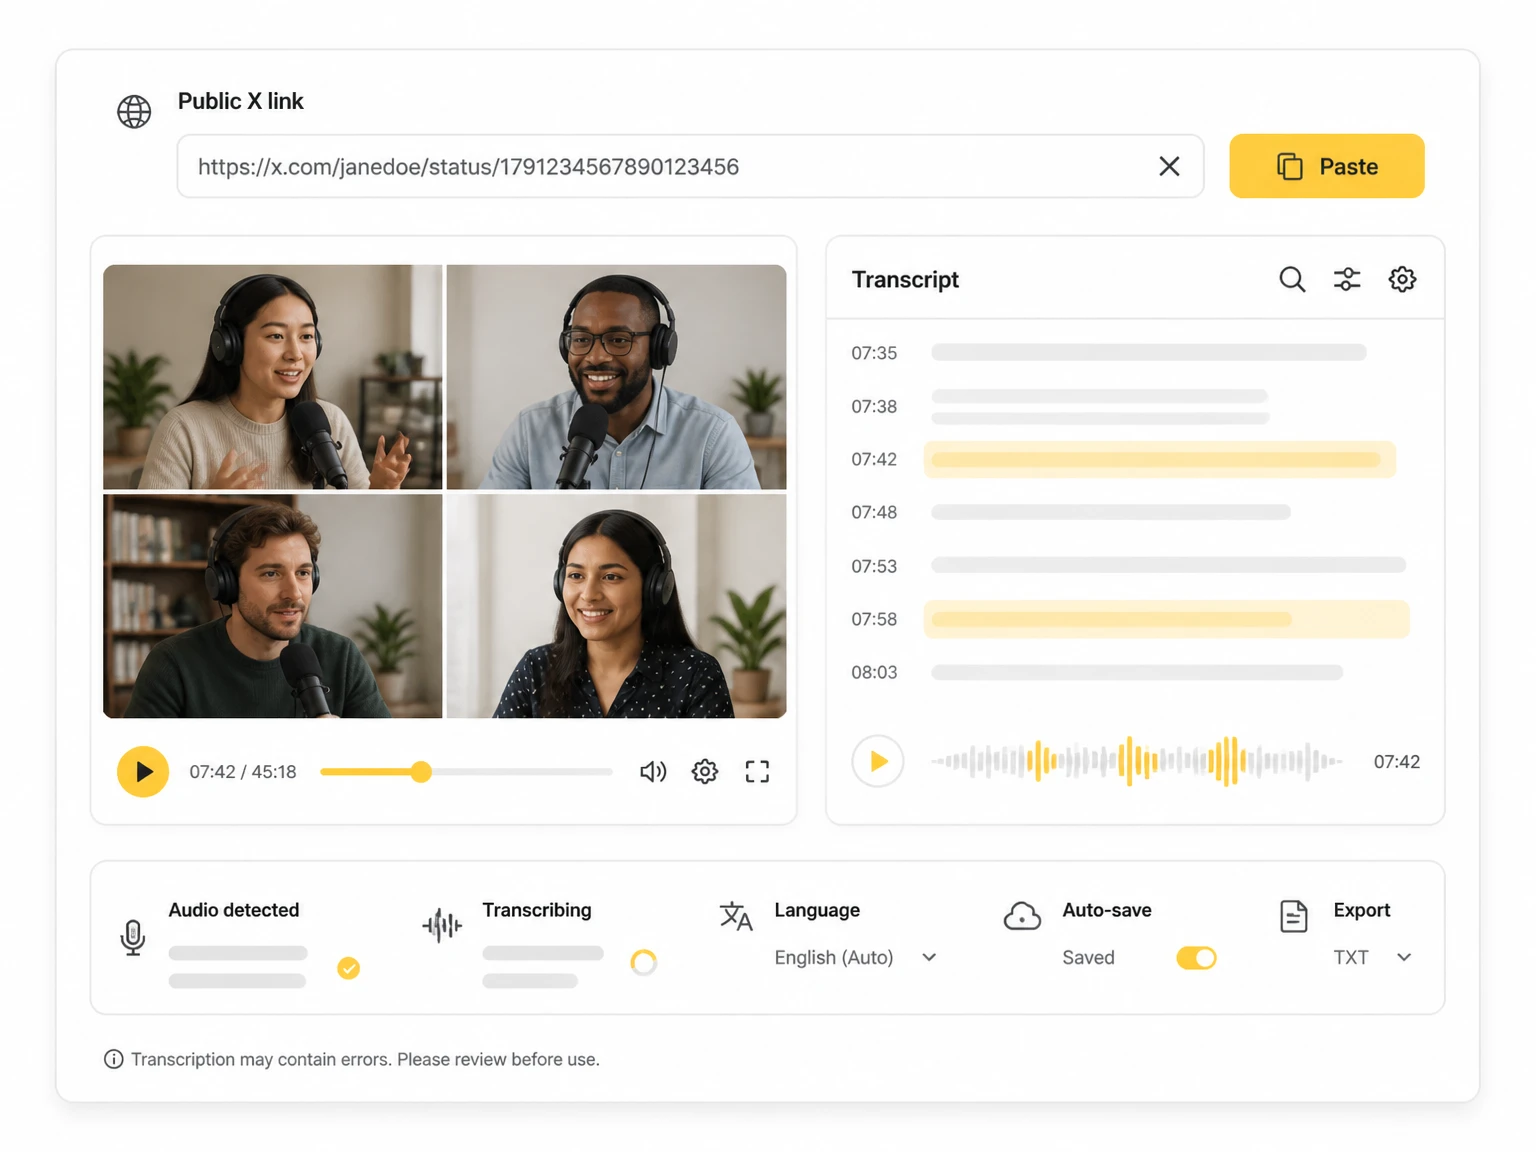Click the yellow Paste button
This screenshot has width=1536, height=1152.
[x=1326, y=166]
